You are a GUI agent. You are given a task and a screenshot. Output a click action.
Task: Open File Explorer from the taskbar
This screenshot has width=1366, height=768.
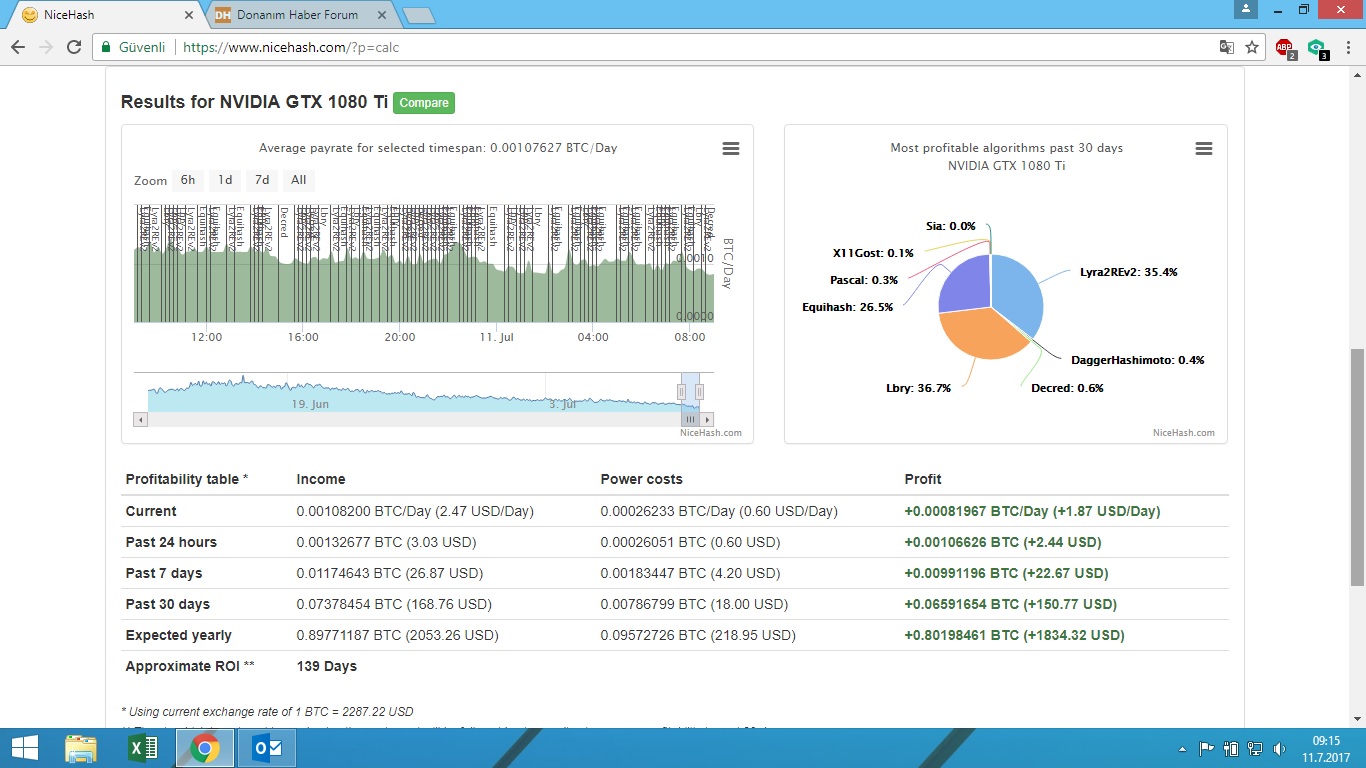[81, 748]
